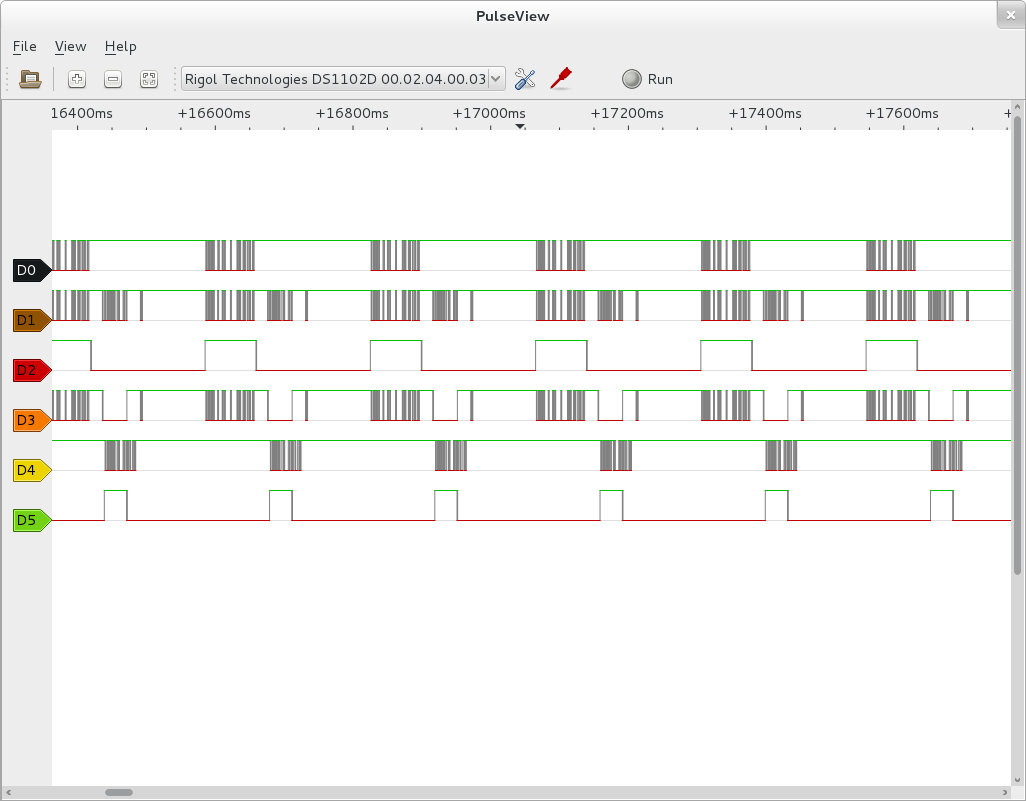The image size is (1026, 801).
Task: Zoom in on the waveform view
Action: point(77,79)
